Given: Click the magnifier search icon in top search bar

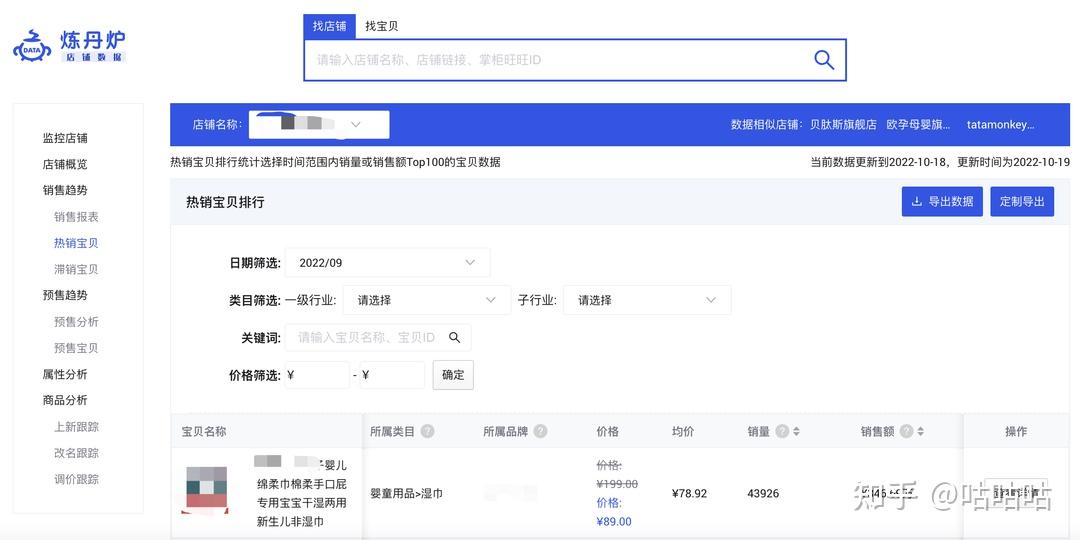Looking at the screenshot, I should (x=824, y=60).
